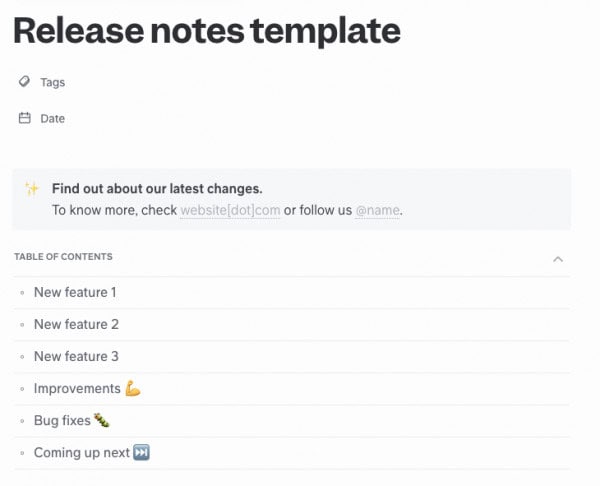Click the bug emoji beside Bug fixes
This screenshot has width=600, height=486.
[x=101, y=420]
